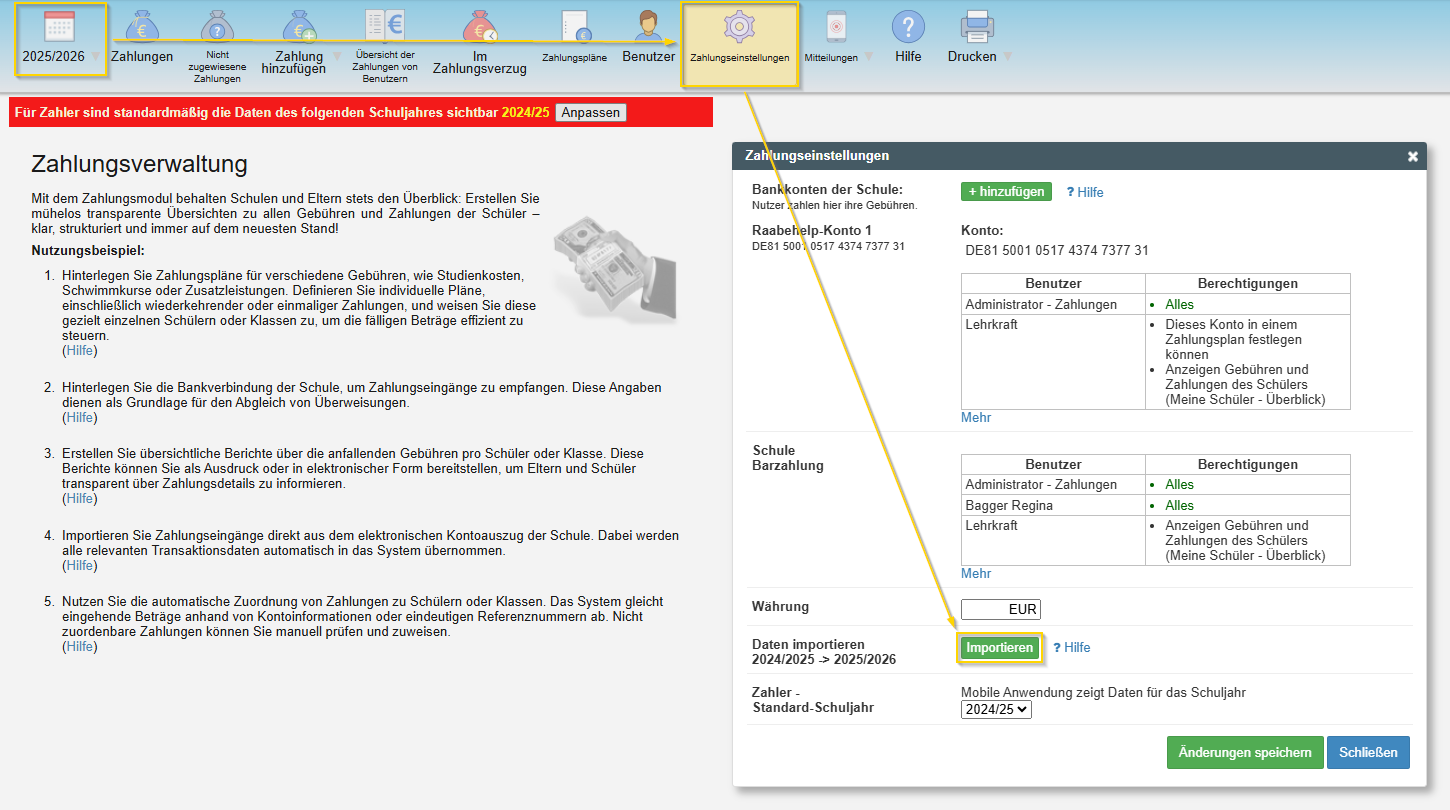Expand the Drucken dropdown arrow
The width and height of the screenshot is (1450, 810).
[x=1006, y=57]
